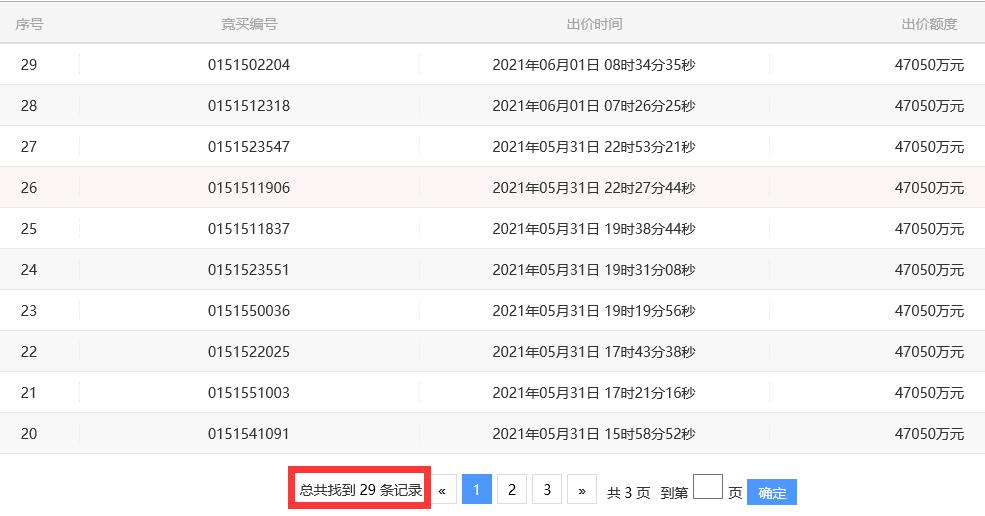Click 47050万元 amount in row 20
The width and height of the screenshot is (985, 516).
tap(929, 433)
